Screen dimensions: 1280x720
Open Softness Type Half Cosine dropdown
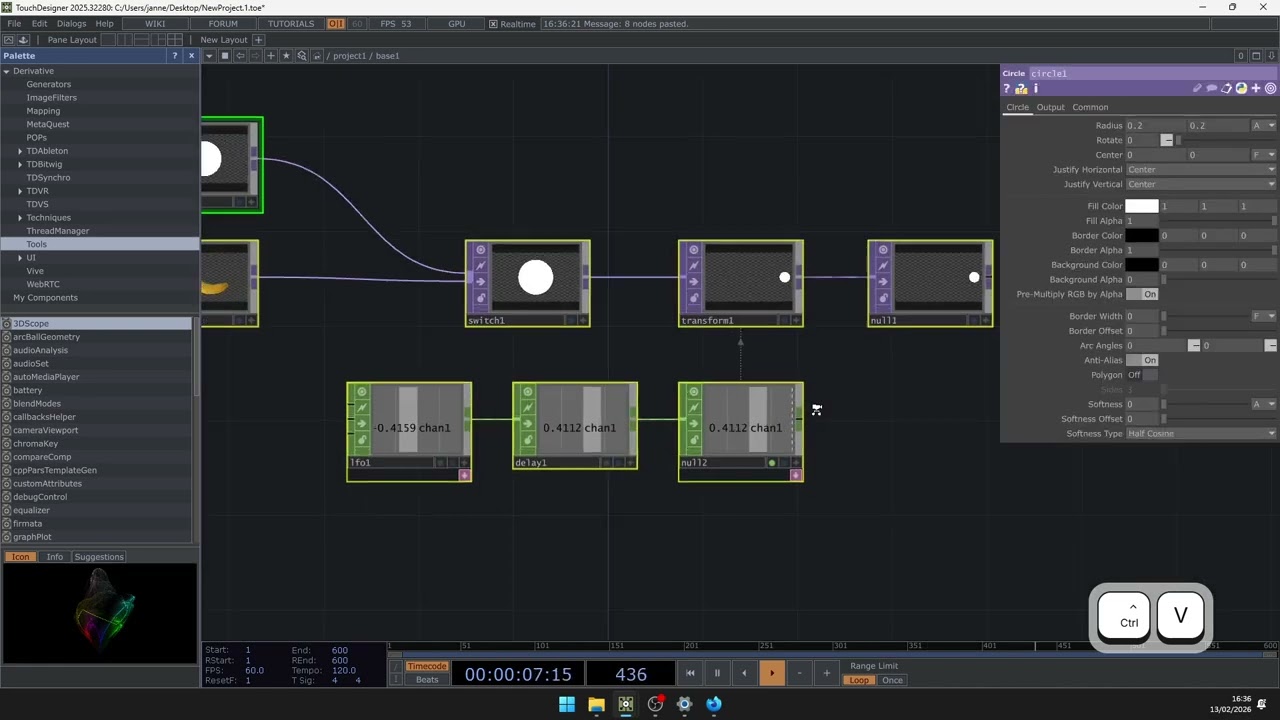(1201, 434)
